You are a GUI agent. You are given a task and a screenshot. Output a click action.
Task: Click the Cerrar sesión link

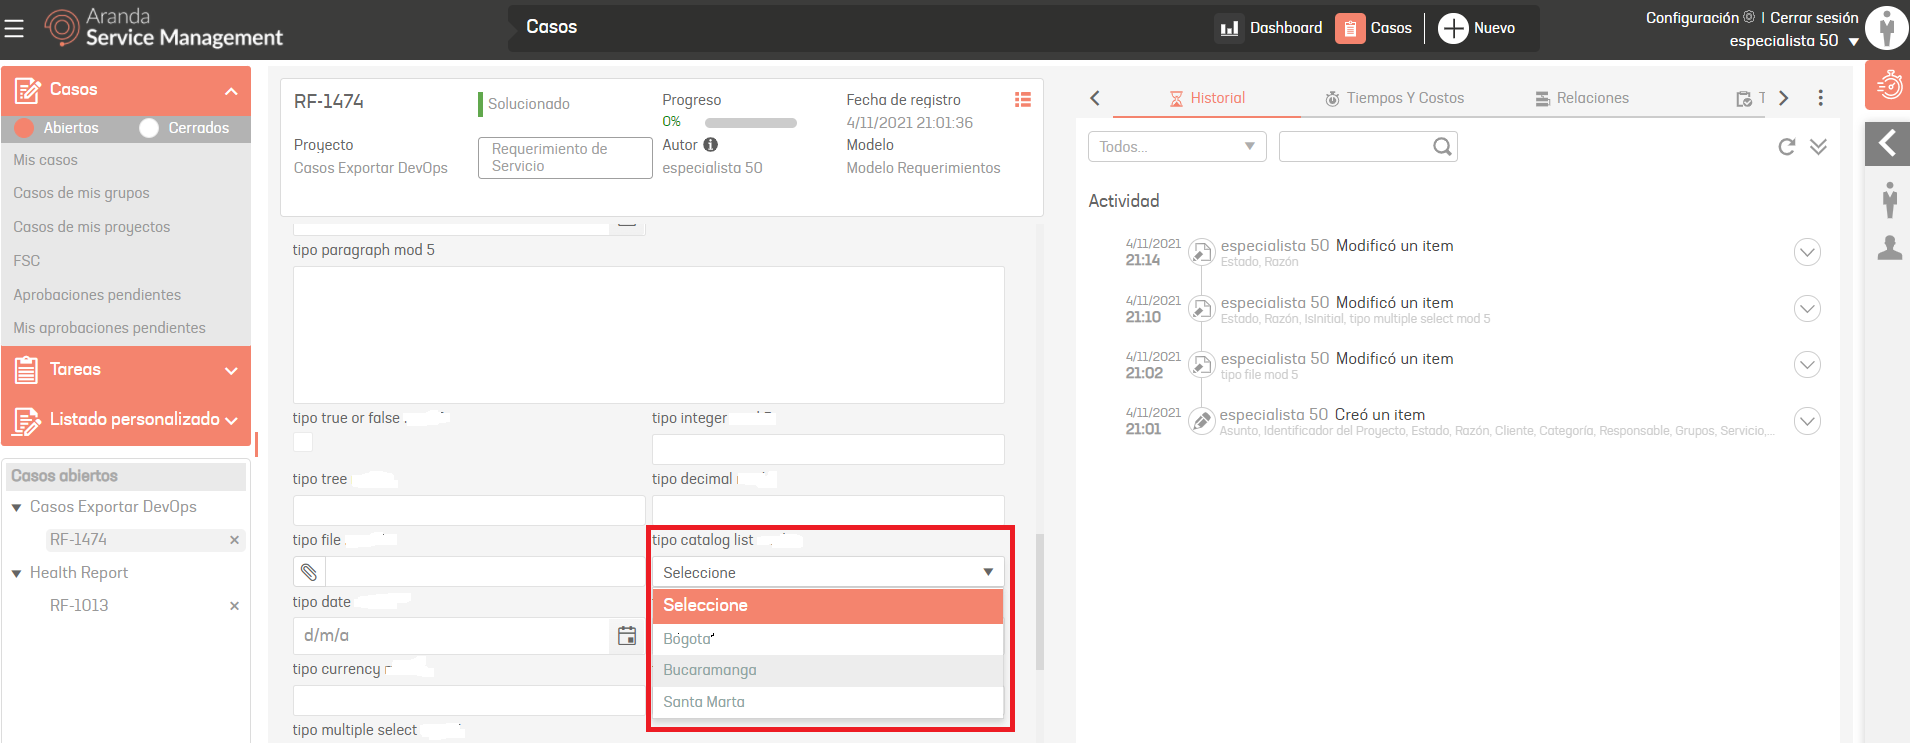[1814, 18]
